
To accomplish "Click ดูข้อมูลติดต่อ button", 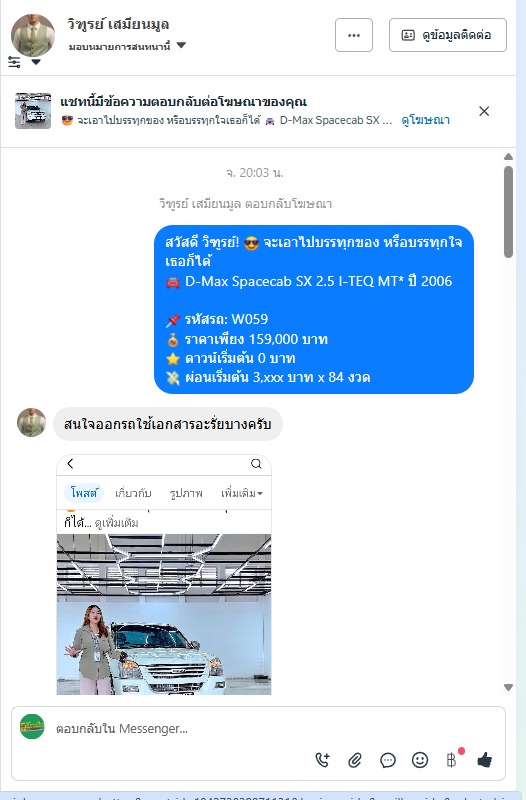I will pos(448,35).
